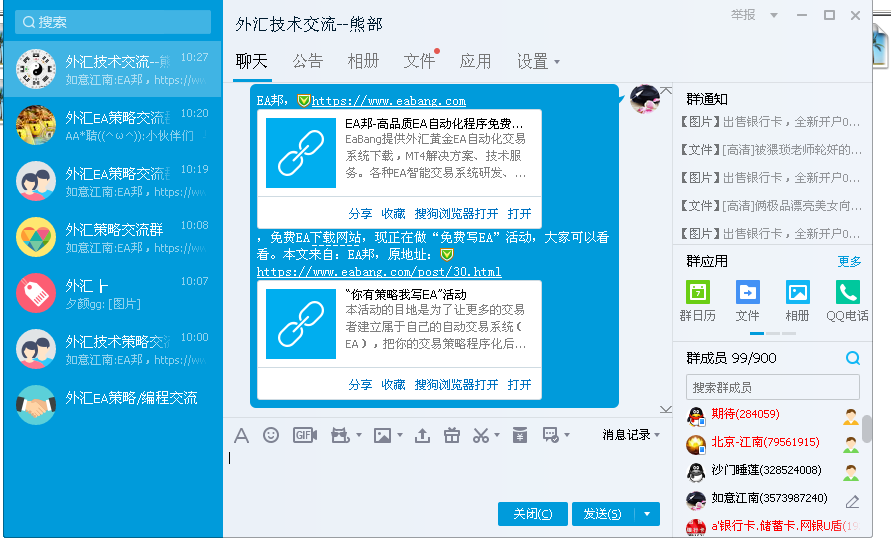Open the 文件 group app icon
The height and width of the screenshot is (547, 891).
[747, 301]
